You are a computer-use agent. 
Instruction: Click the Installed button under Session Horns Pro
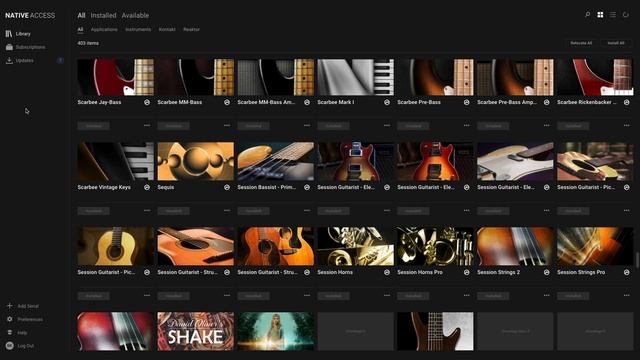(x=413, y=296)
